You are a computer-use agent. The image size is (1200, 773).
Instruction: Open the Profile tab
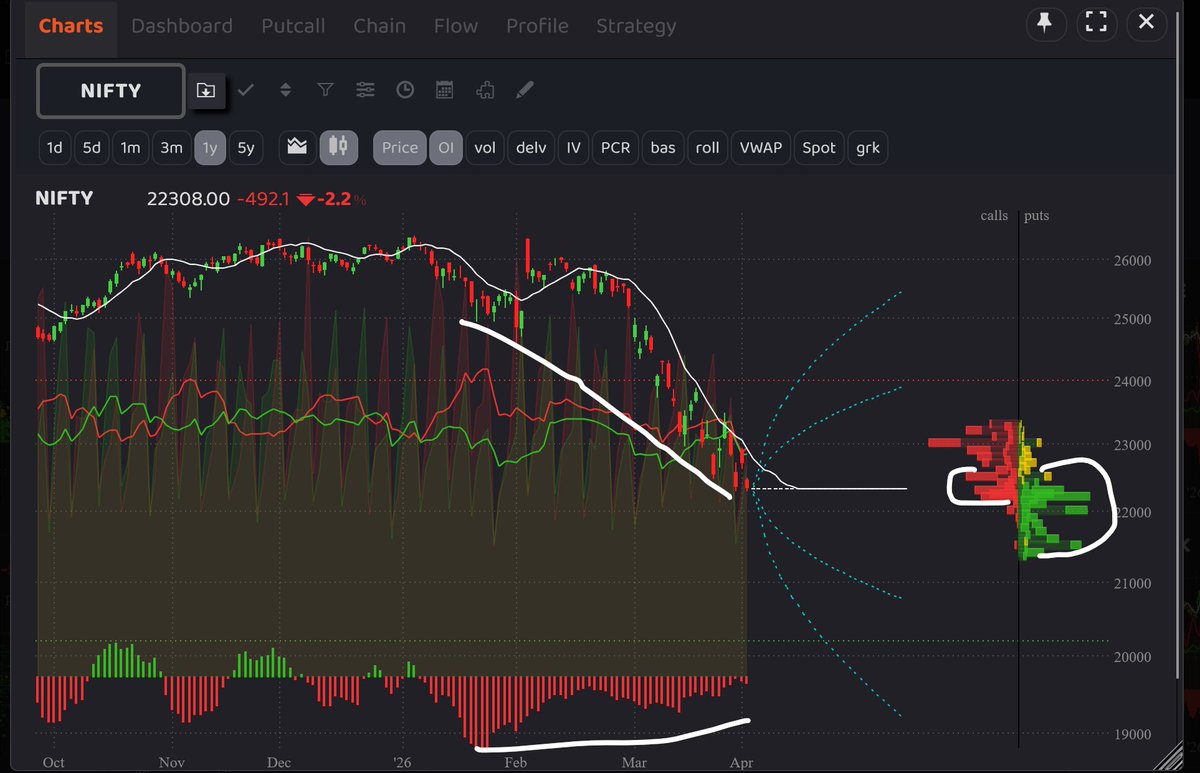pyautogui.click(x=537, y=26)
